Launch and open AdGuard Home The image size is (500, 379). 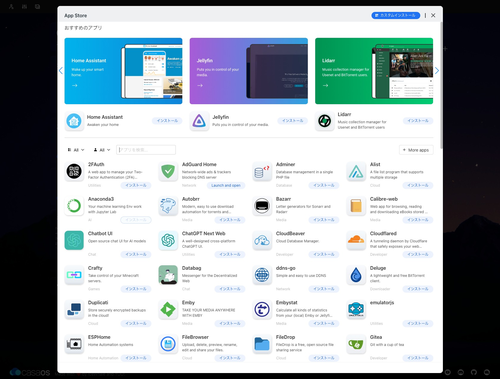point(226,185)
